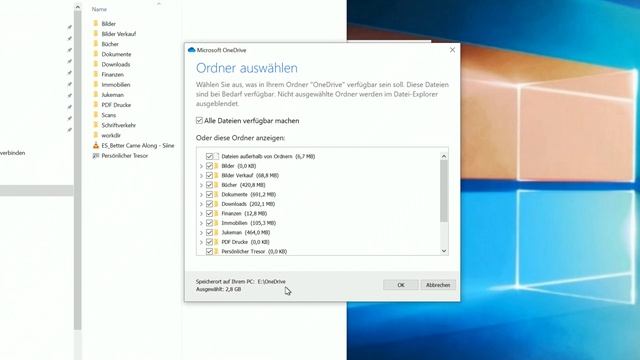Click Explorer navigation pane scroll-up arrow
The height and width of the screenshot is (360, 640).
tap(78, 7)
